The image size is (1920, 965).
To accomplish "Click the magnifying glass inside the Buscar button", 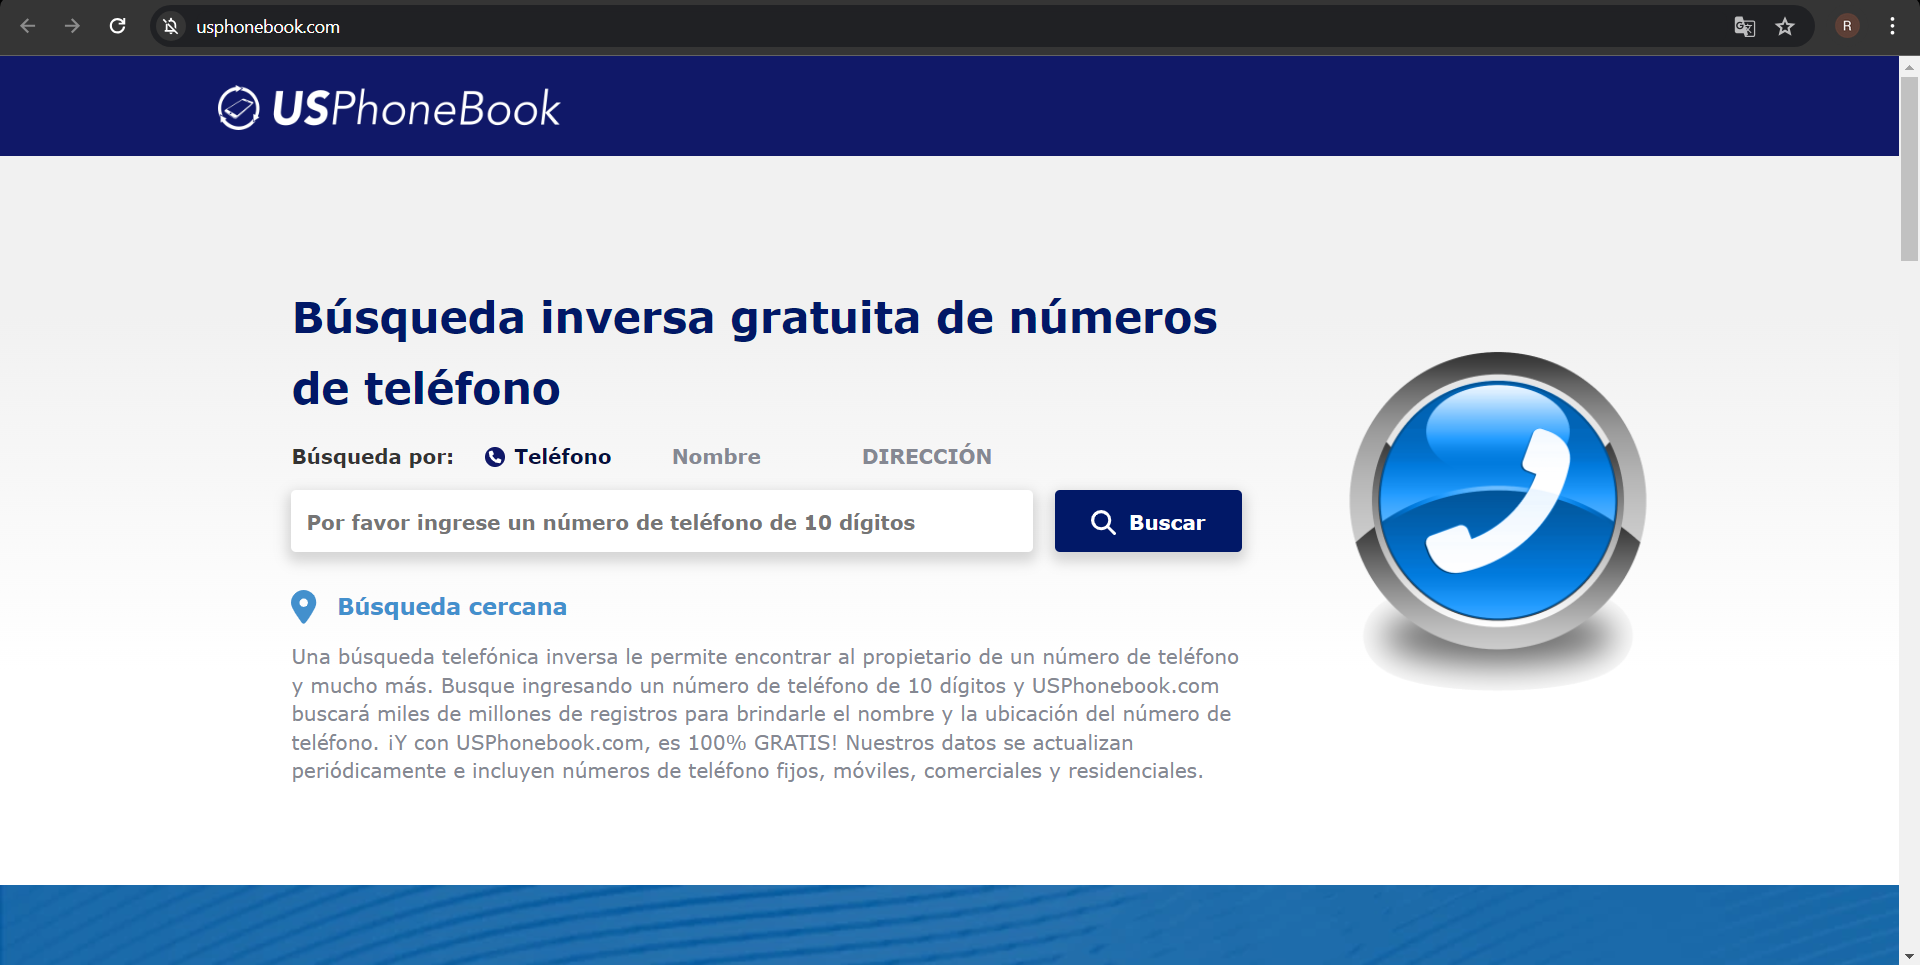I will 1104,521.
